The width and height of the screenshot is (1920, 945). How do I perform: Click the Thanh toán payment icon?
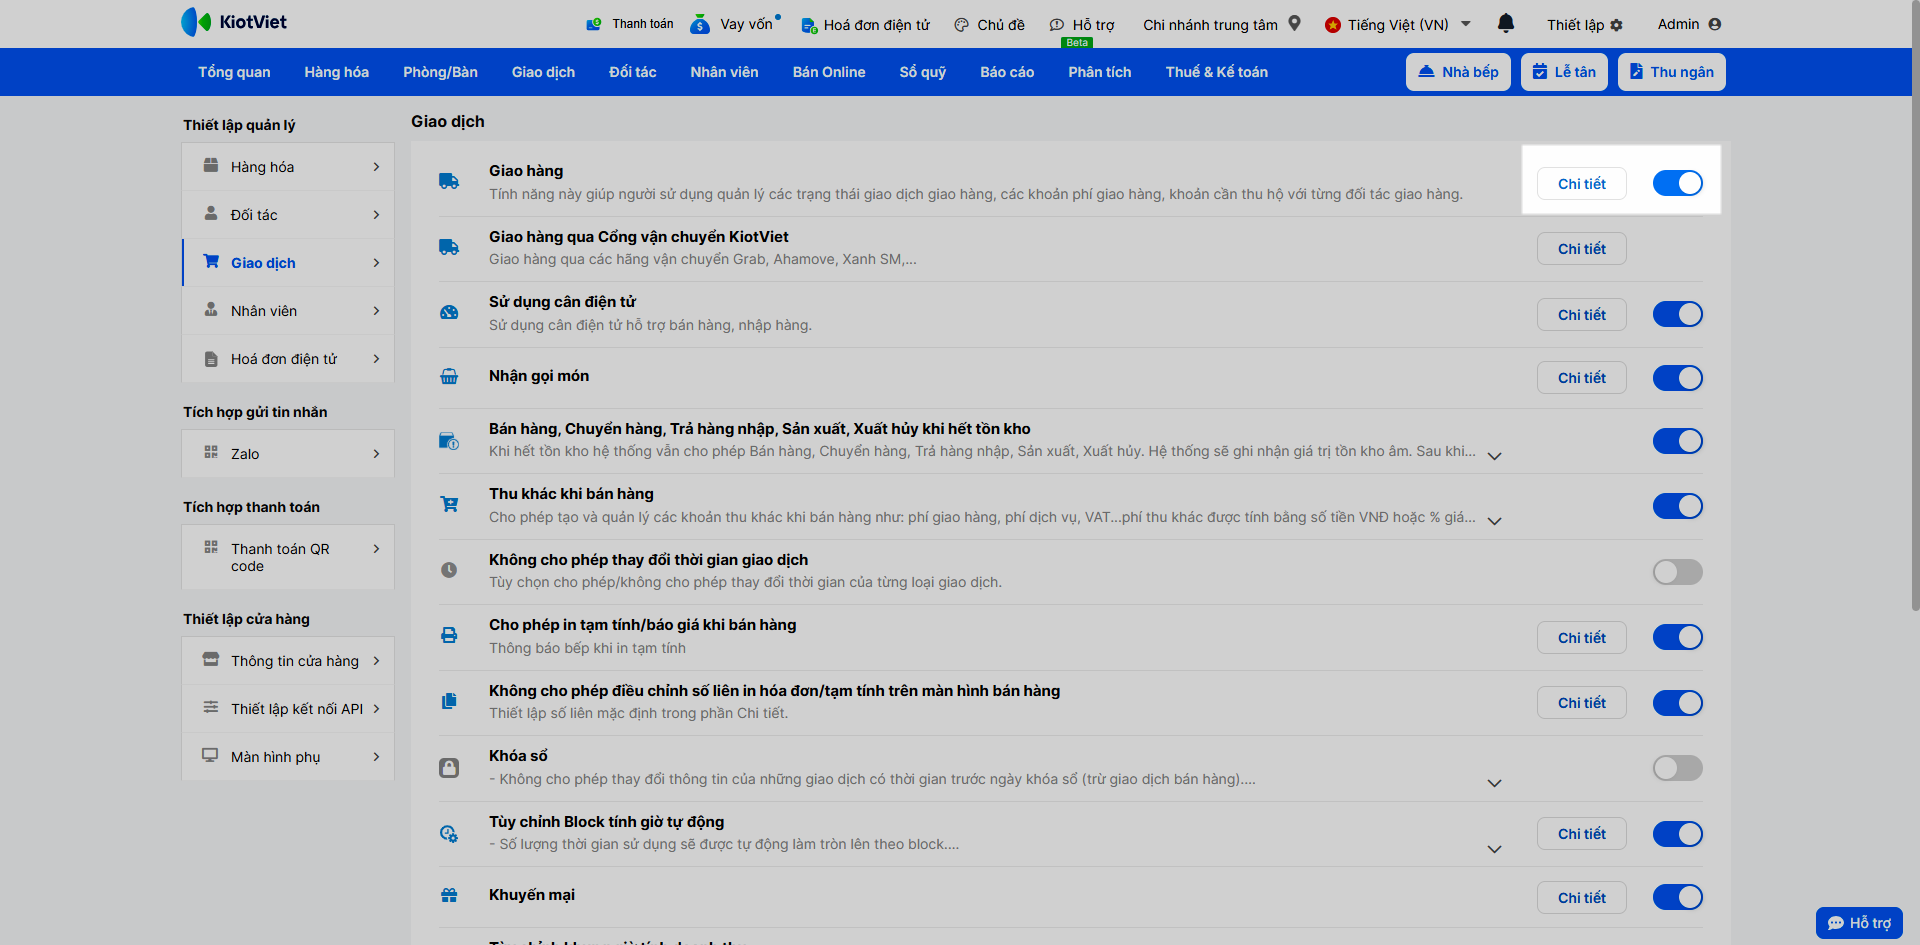coord(594,24)
